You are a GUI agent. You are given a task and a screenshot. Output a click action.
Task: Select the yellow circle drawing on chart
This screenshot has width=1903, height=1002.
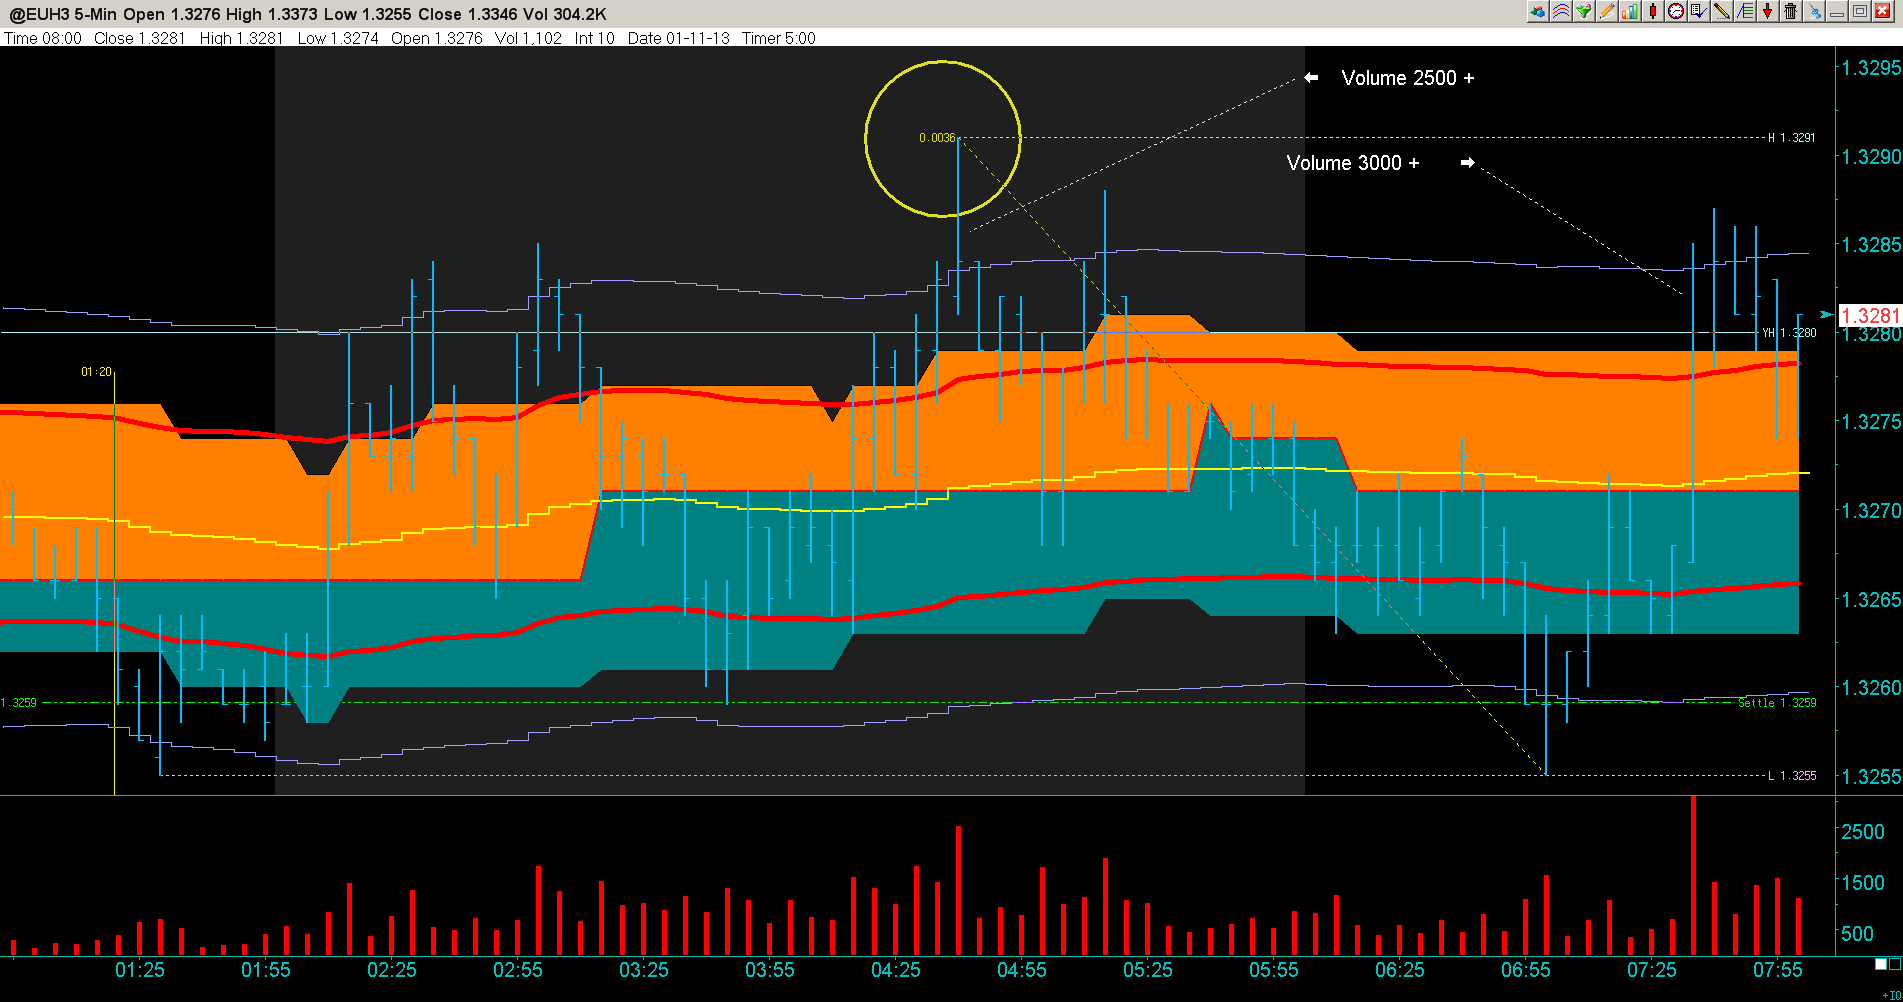(942, 139)
